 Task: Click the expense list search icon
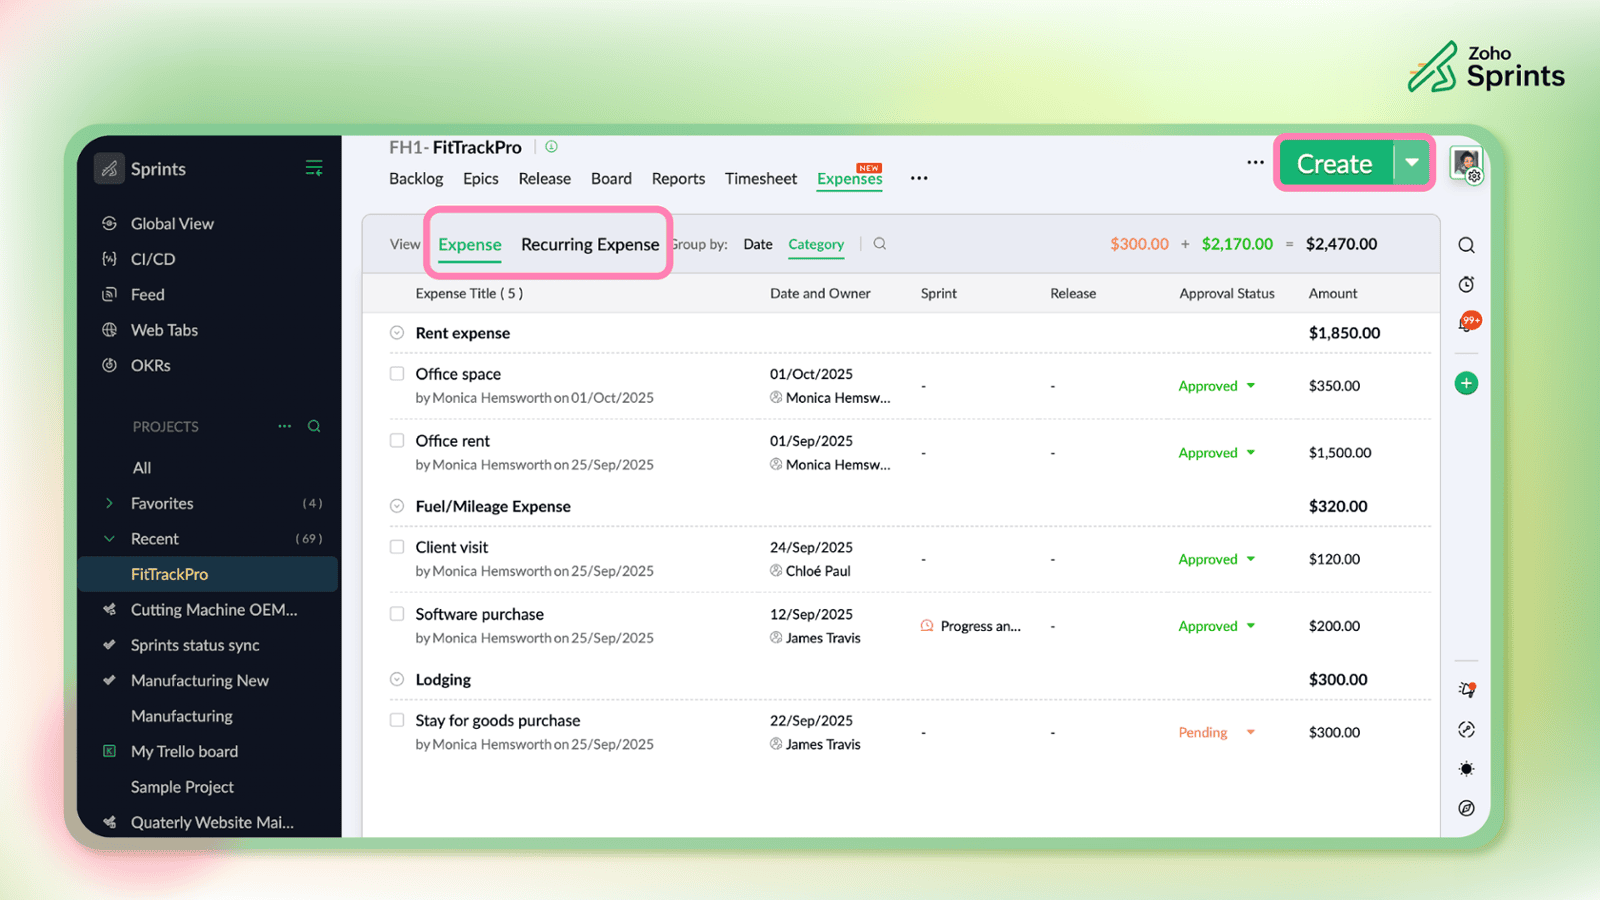(x=880, y=244)
